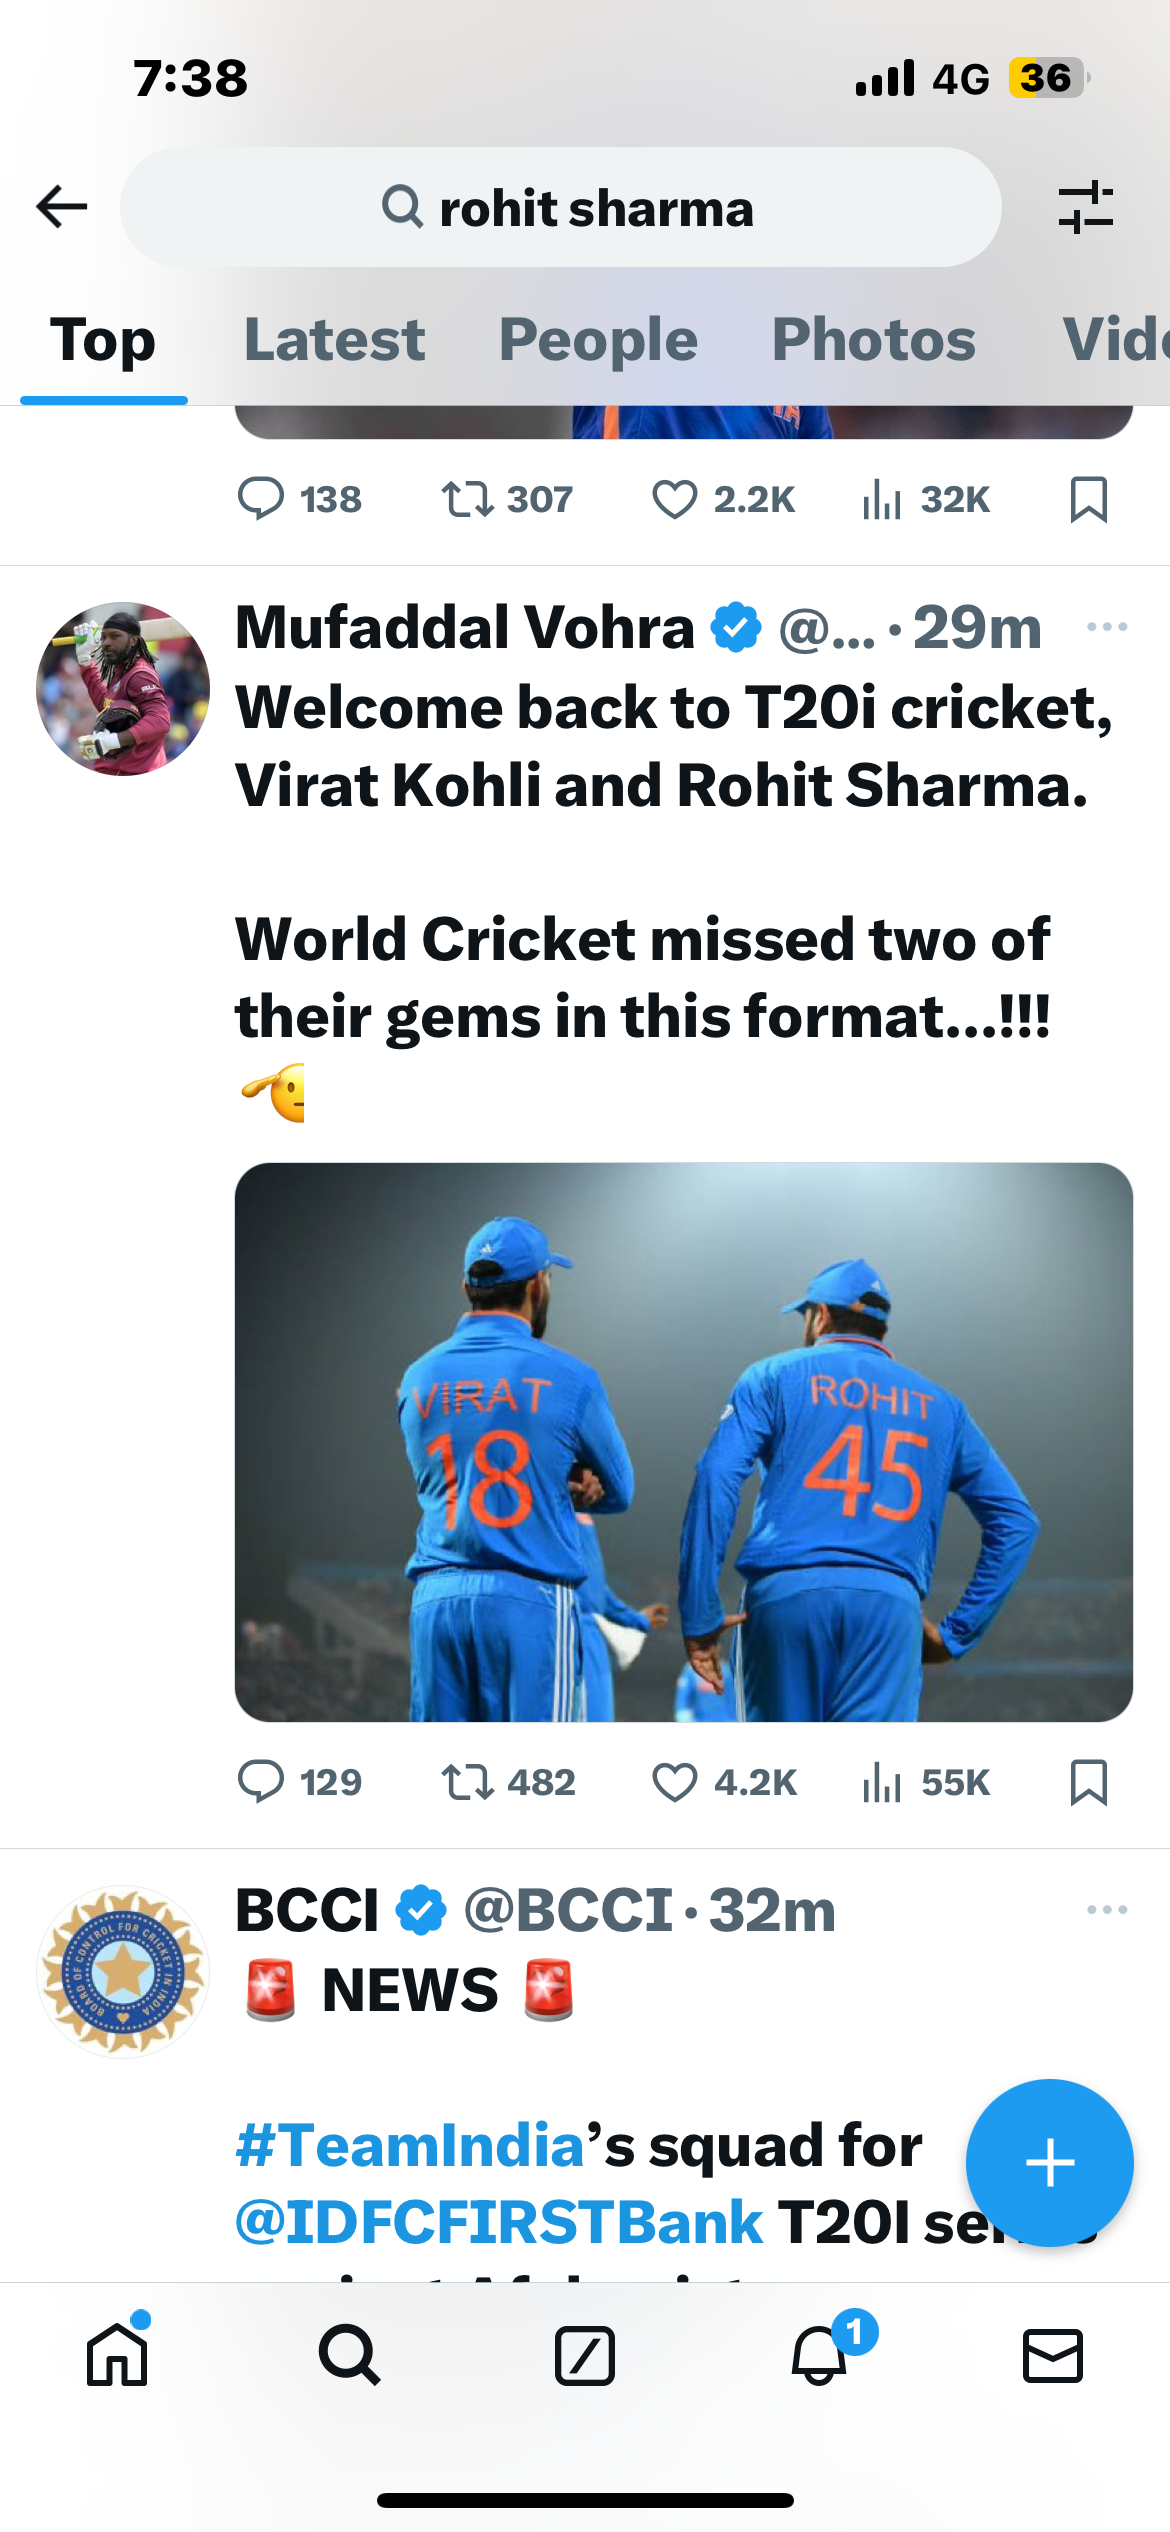Switch to the Latest tab
The width and height of the screenshot is (1170, 2532).
(x=334, y=340)
